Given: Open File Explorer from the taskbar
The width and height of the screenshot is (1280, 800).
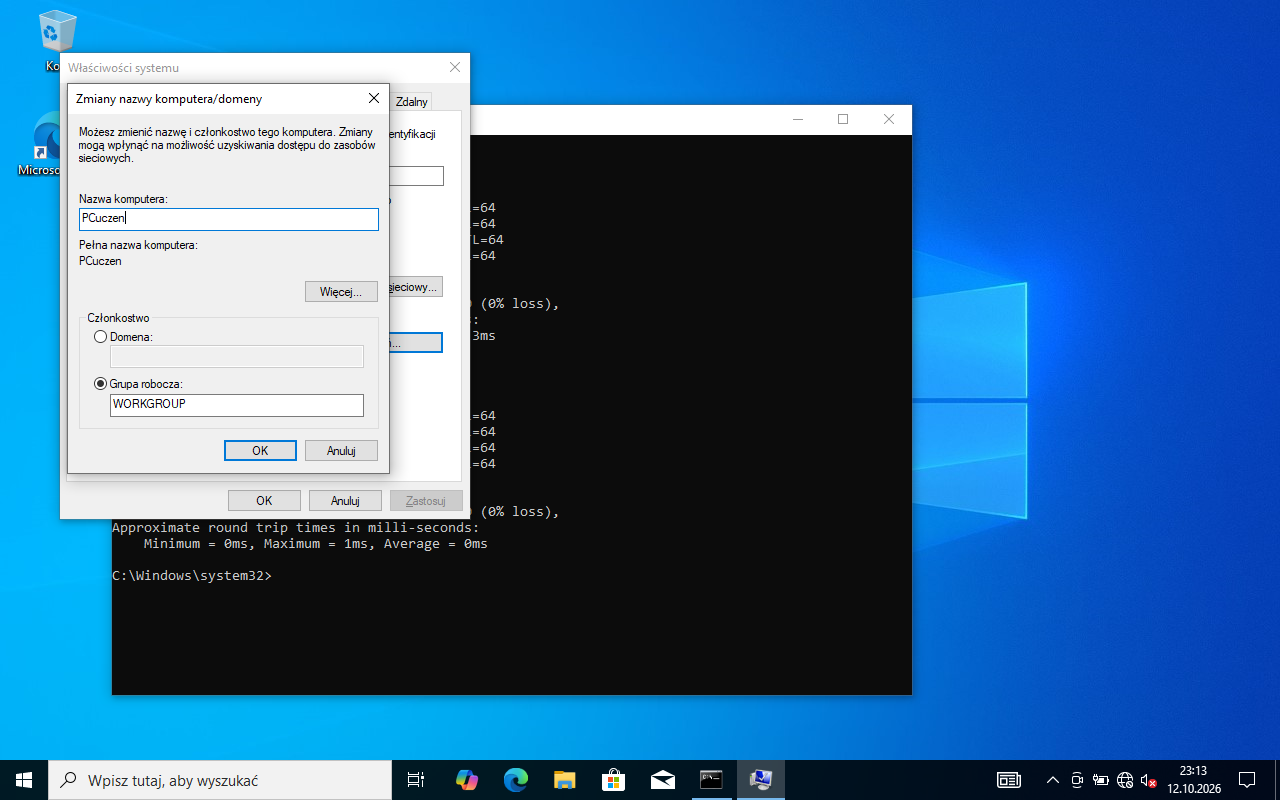Looking at the screenshot, I should [x=564, y=780].
